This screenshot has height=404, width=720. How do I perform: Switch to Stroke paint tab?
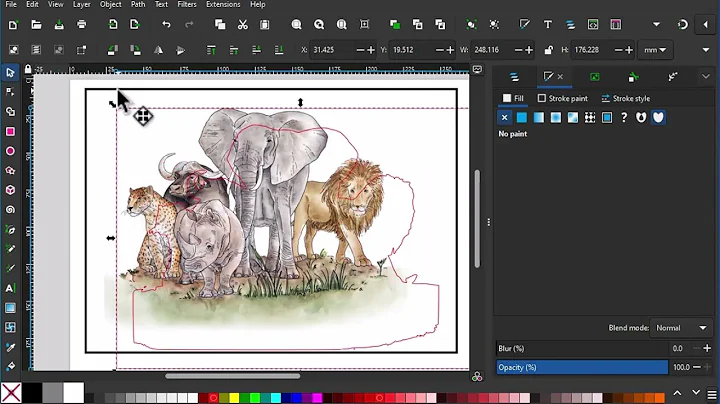tap(562, 98)
